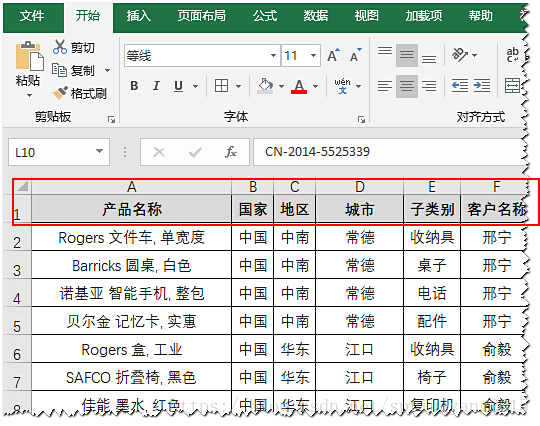Select row 4 header
The height and width of the screenshot is (426, 540).
click(17, 293)
